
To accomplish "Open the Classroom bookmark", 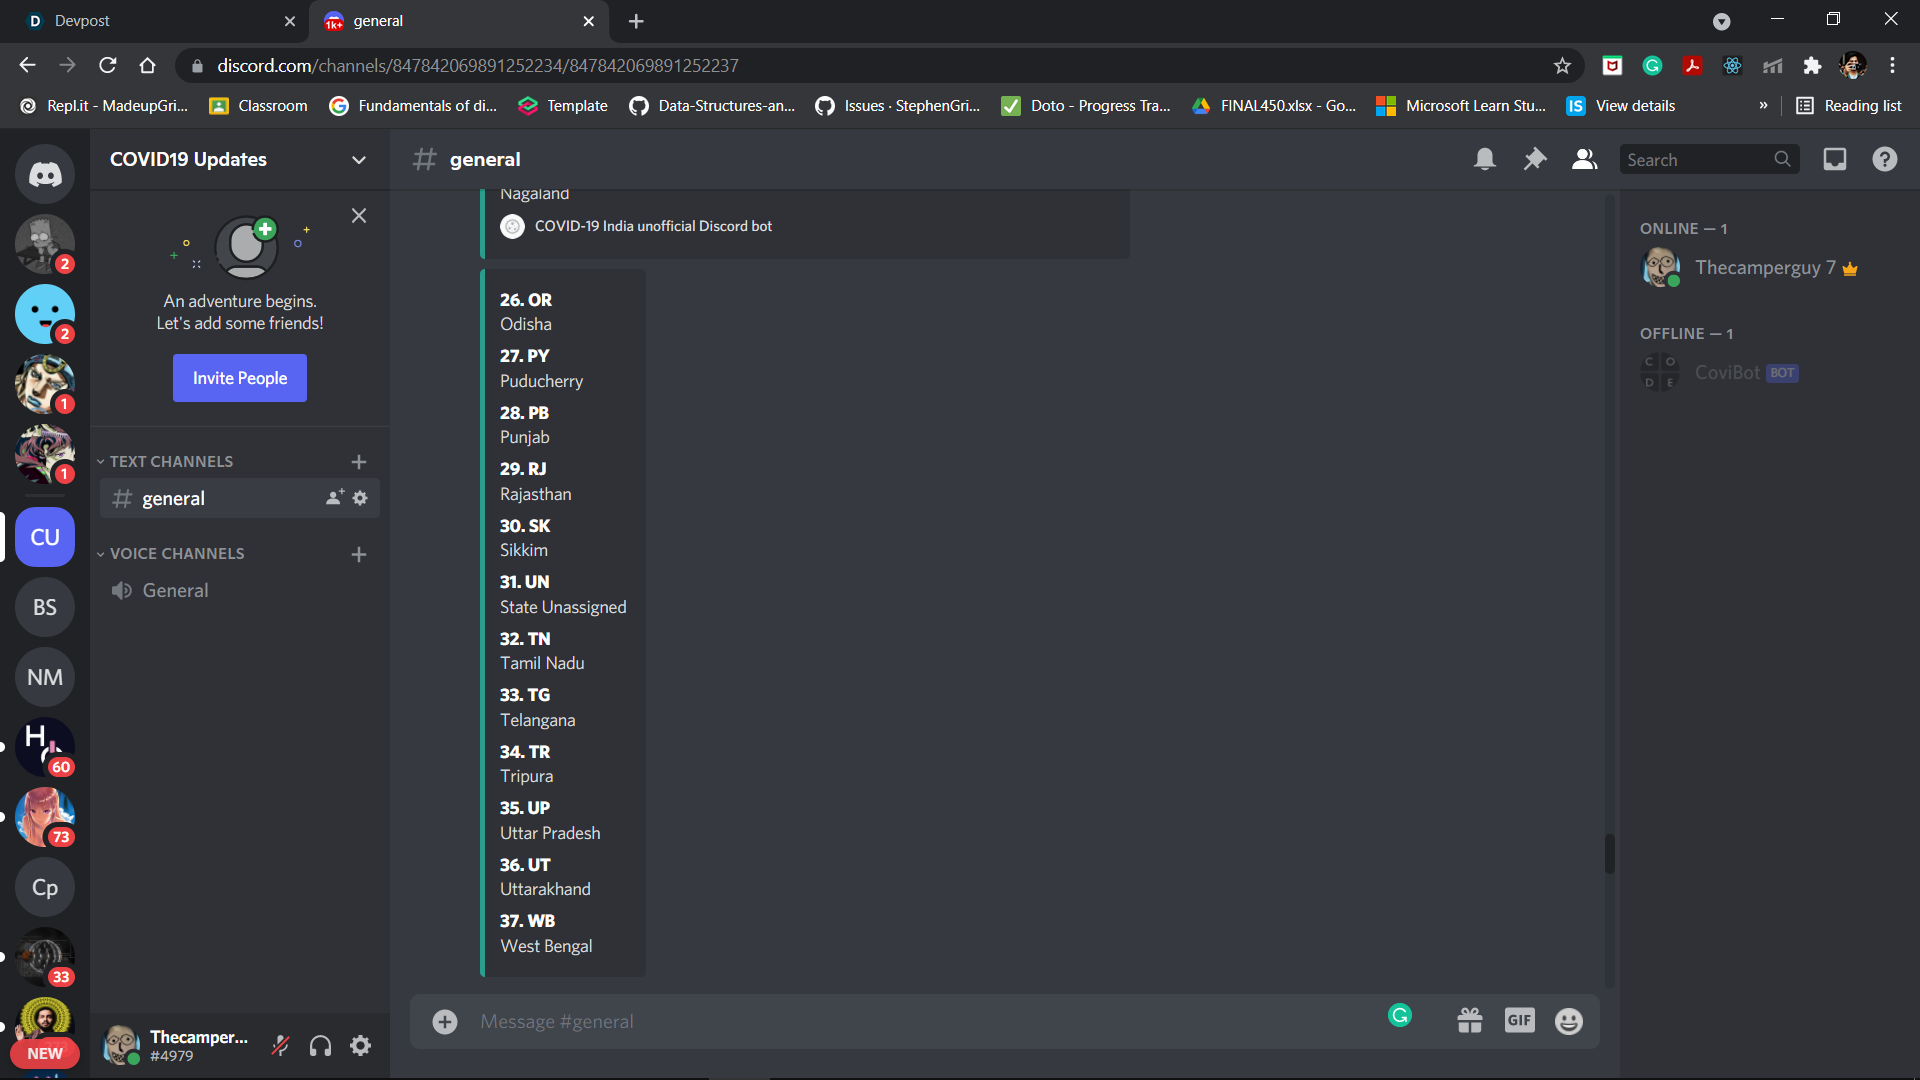I will point(258,106).
